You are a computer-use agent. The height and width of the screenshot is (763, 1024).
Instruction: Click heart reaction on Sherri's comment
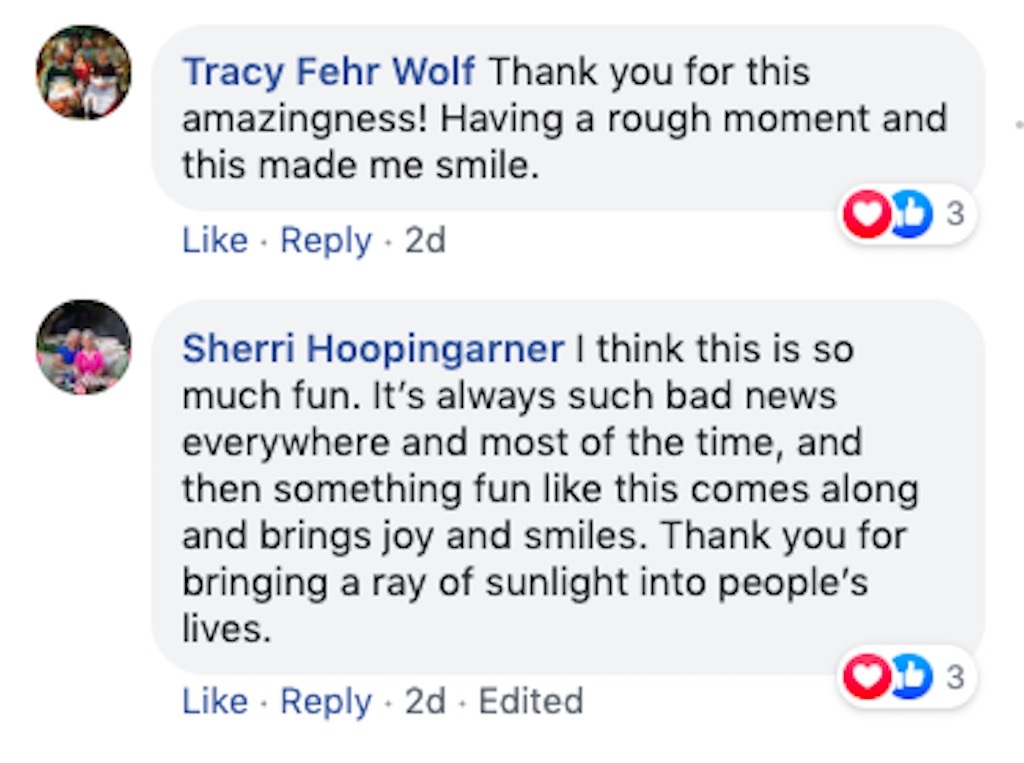(864, 677)
